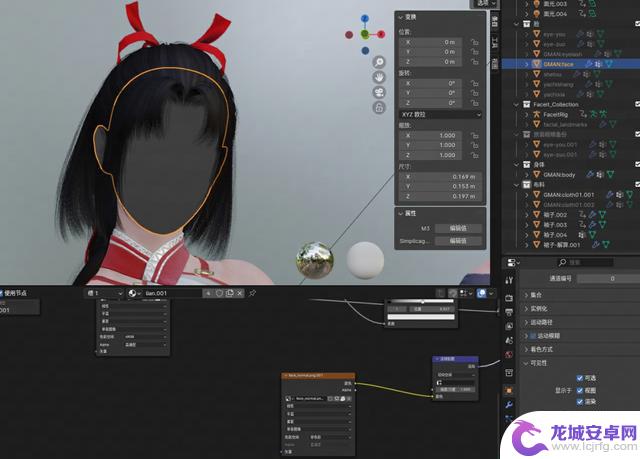Collapse Facert_Collection in outliner

pyautogui.click(x=516, y=104)
